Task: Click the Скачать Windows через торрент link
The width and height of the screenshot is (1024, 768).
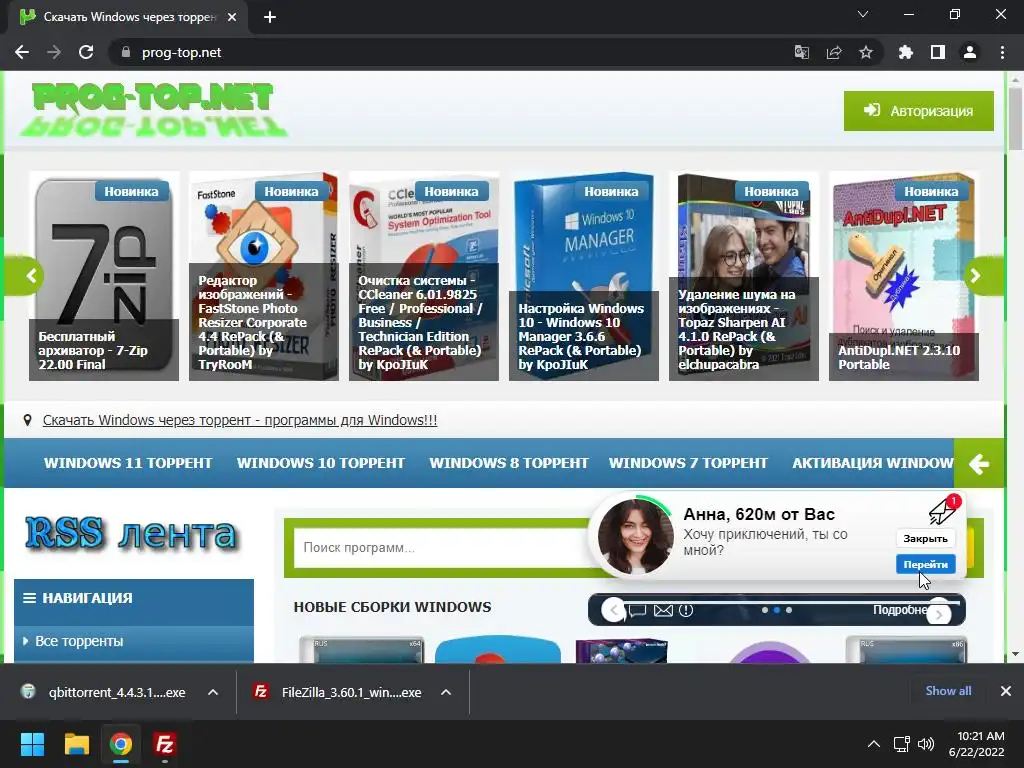Action: 240,420
